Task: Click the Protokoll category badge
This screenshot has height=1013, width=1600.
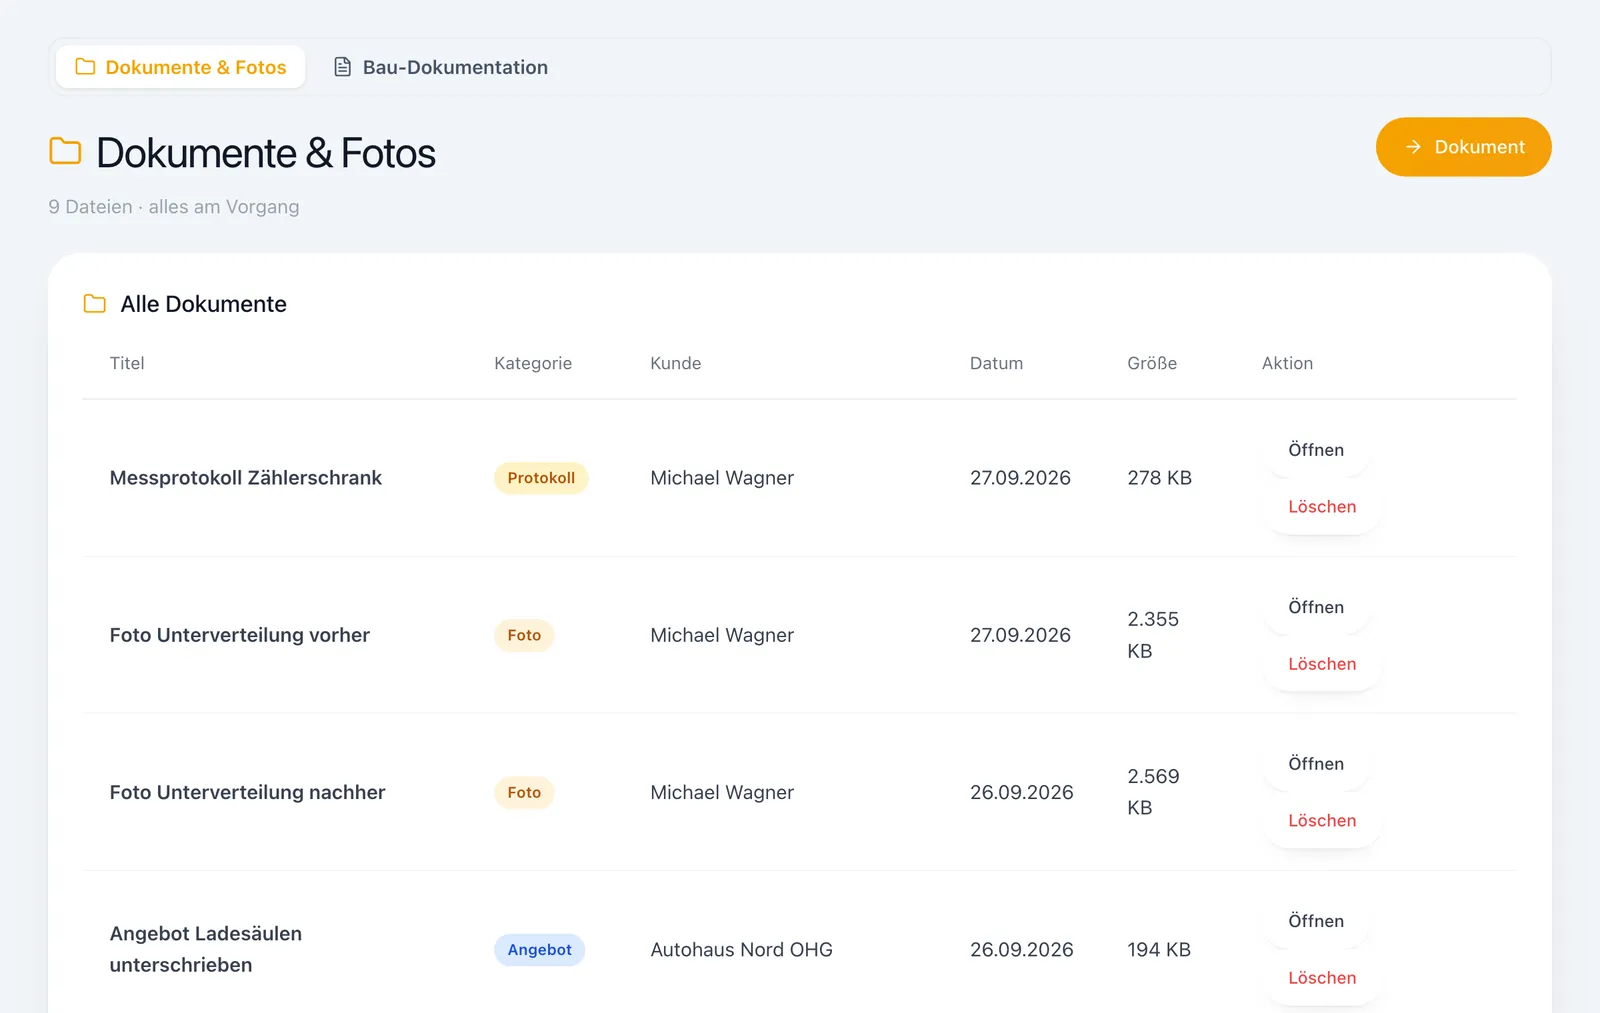Action: click(541, 478)
